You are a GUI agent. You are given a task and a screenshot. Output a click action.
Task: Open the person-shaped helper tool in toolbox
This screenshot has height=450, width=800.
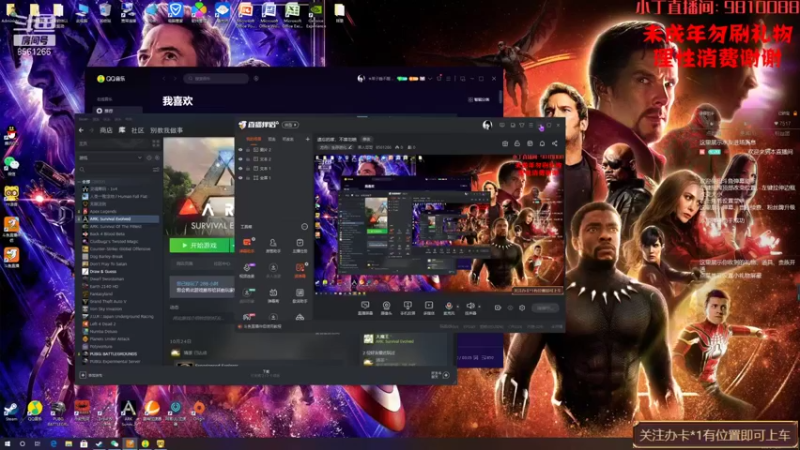coord(273,244)
